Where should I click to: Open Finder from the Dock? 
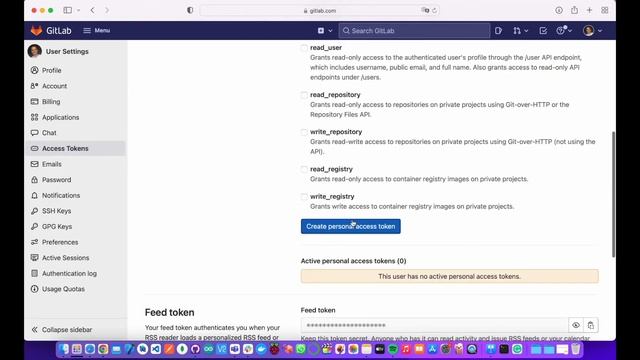click(64, 349)
